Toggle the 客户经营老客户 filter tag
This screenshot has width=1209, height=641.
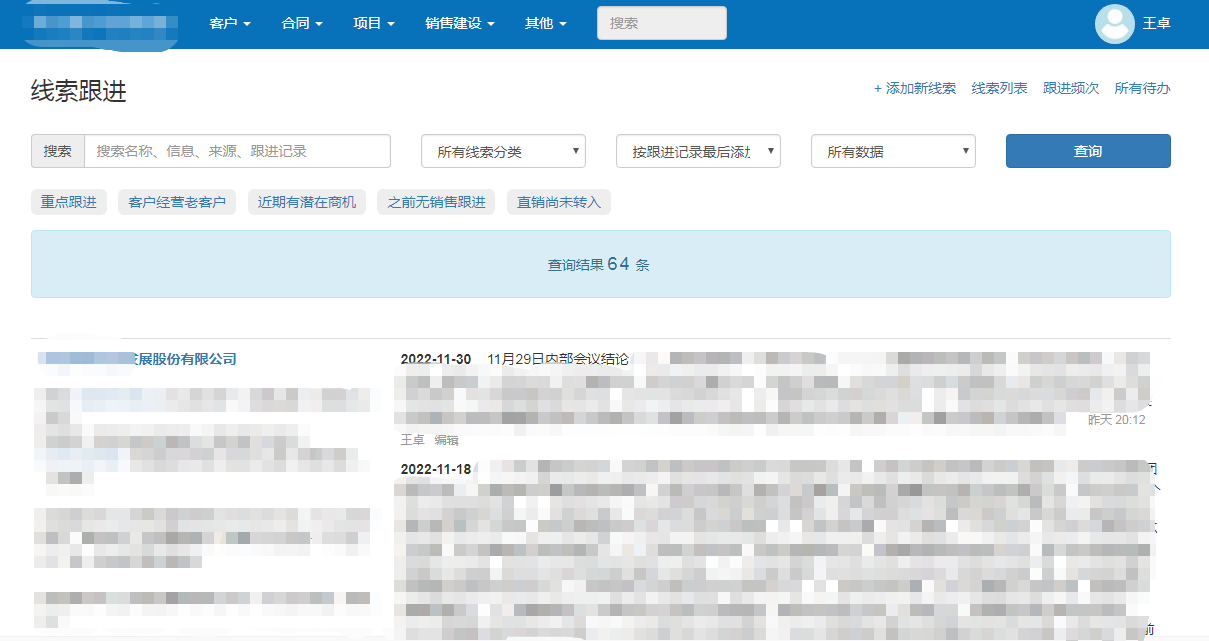point(177,202)
